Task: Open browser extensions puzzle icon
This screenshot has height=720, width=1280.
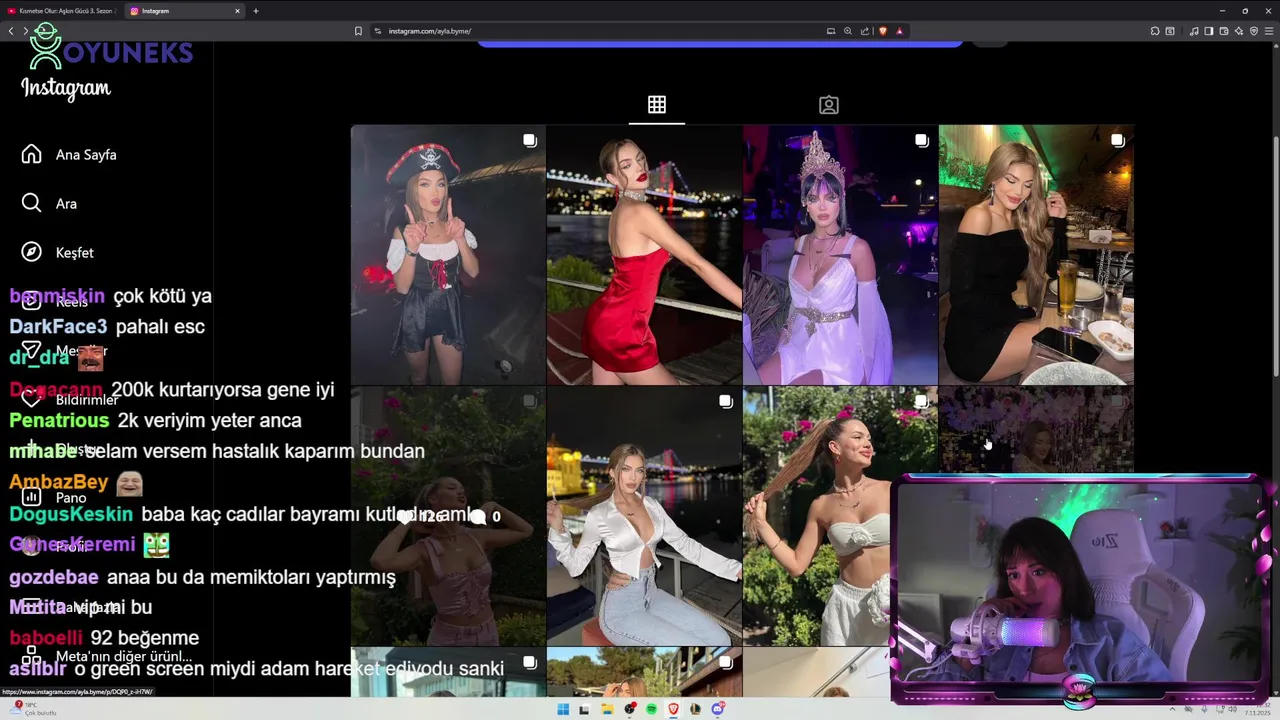Action: tap(1155, 31)
